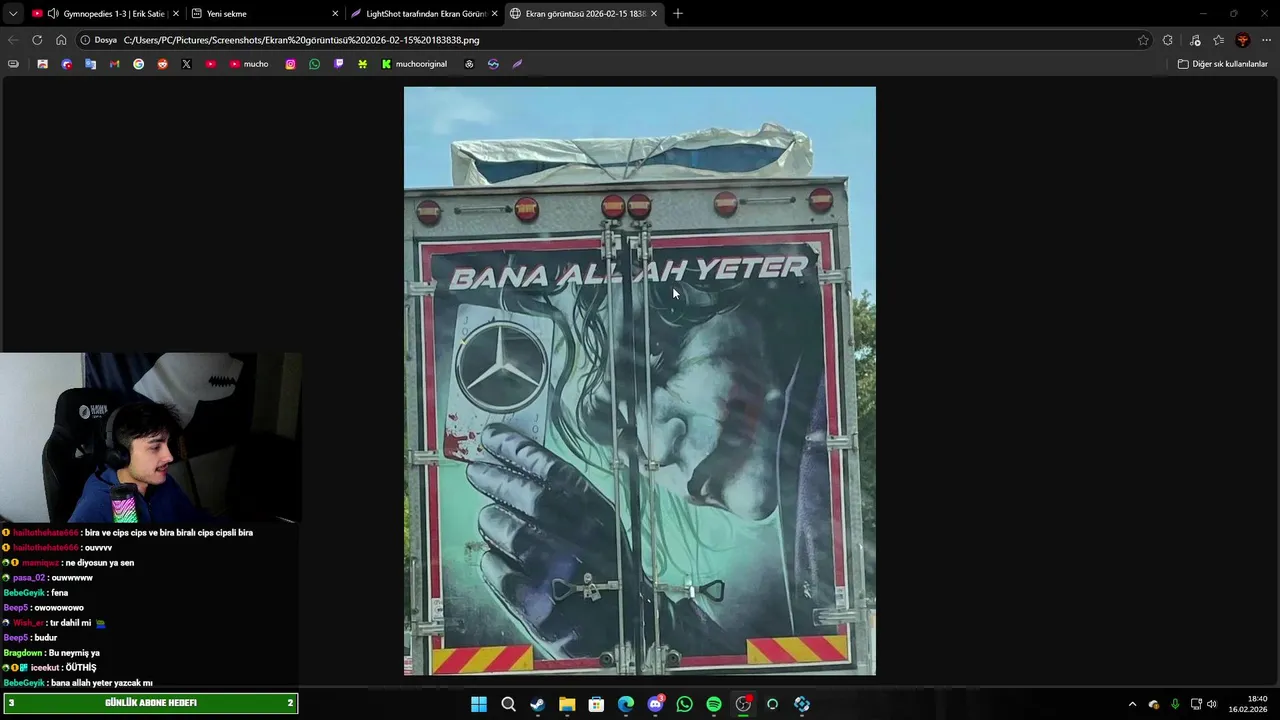Open Discord from the taskbar
The image size is (1280, 720).
point(655,704)
